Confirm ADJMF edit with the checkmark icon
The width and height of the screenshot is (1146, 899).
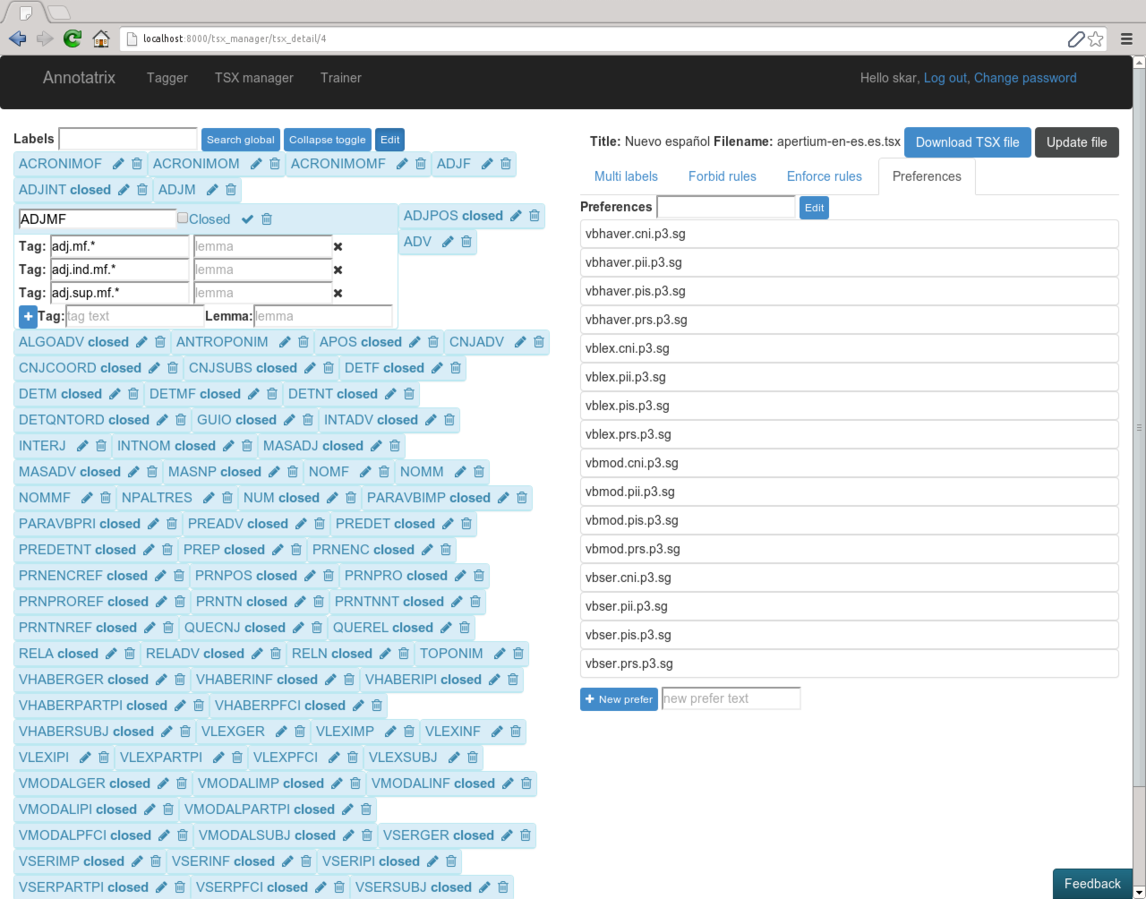248,219
